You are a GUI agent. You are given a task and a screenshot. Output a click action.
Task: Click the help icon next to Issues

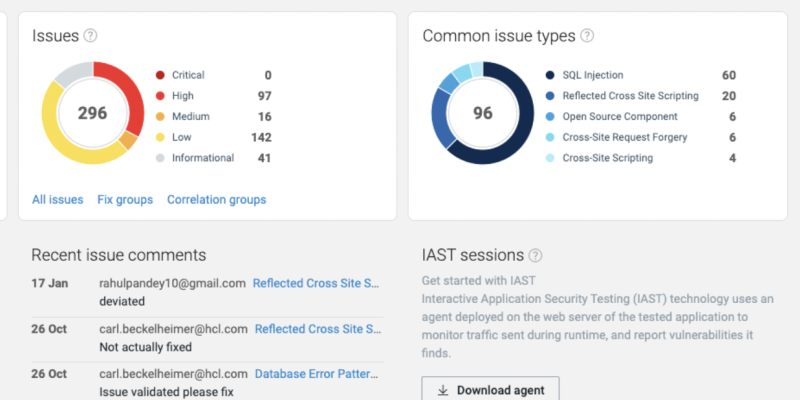click(x=91, y=36)
